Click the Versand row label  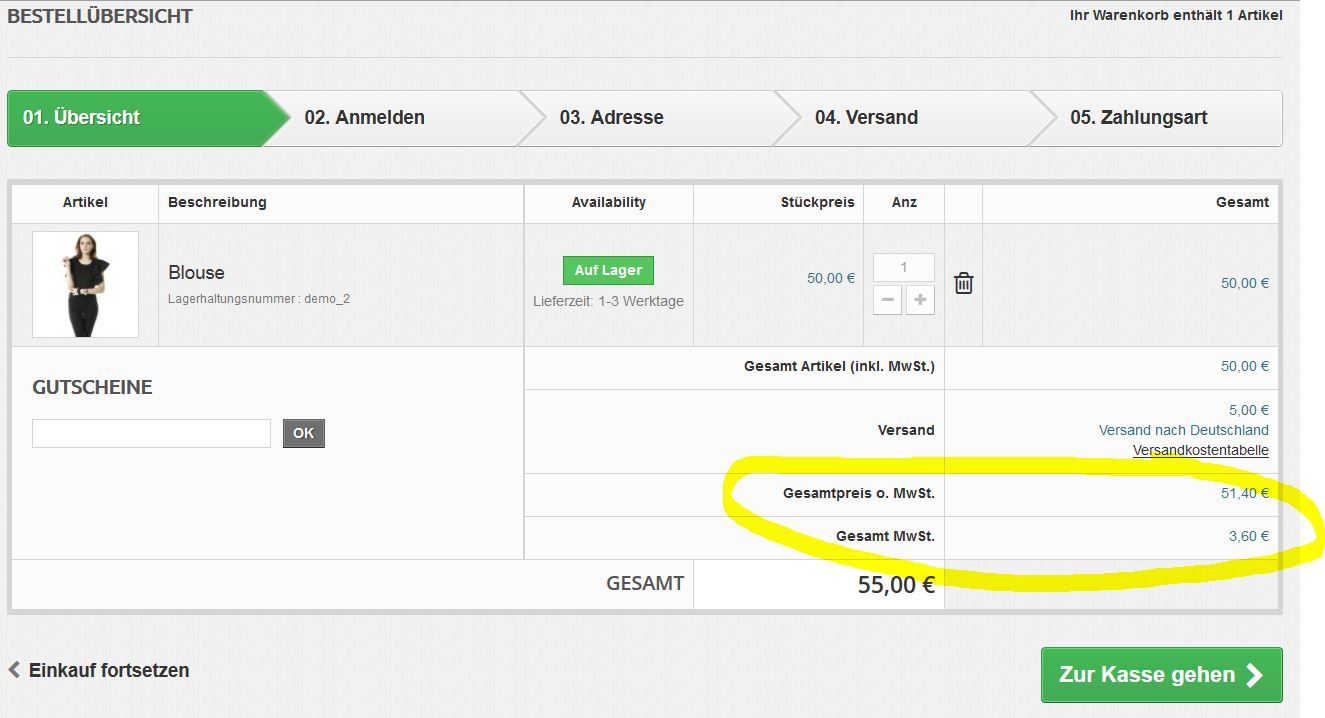click(906, 430)
